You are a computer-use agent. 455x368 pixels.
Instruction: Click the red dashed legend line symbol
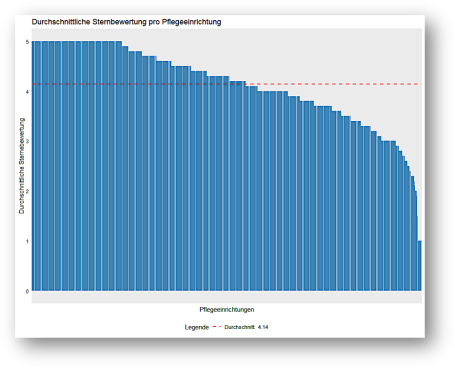217,327
